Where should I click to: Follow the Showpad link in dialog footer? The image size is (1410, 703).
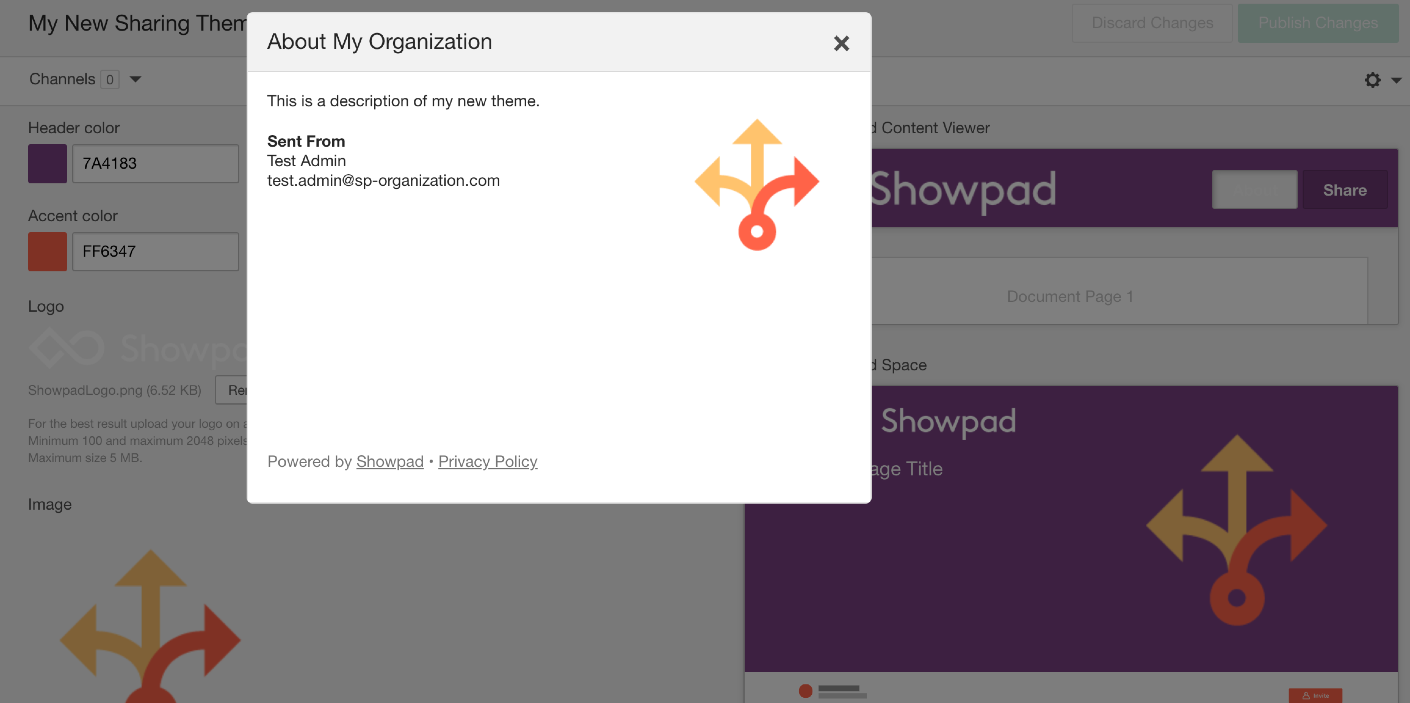pos(390,461)
